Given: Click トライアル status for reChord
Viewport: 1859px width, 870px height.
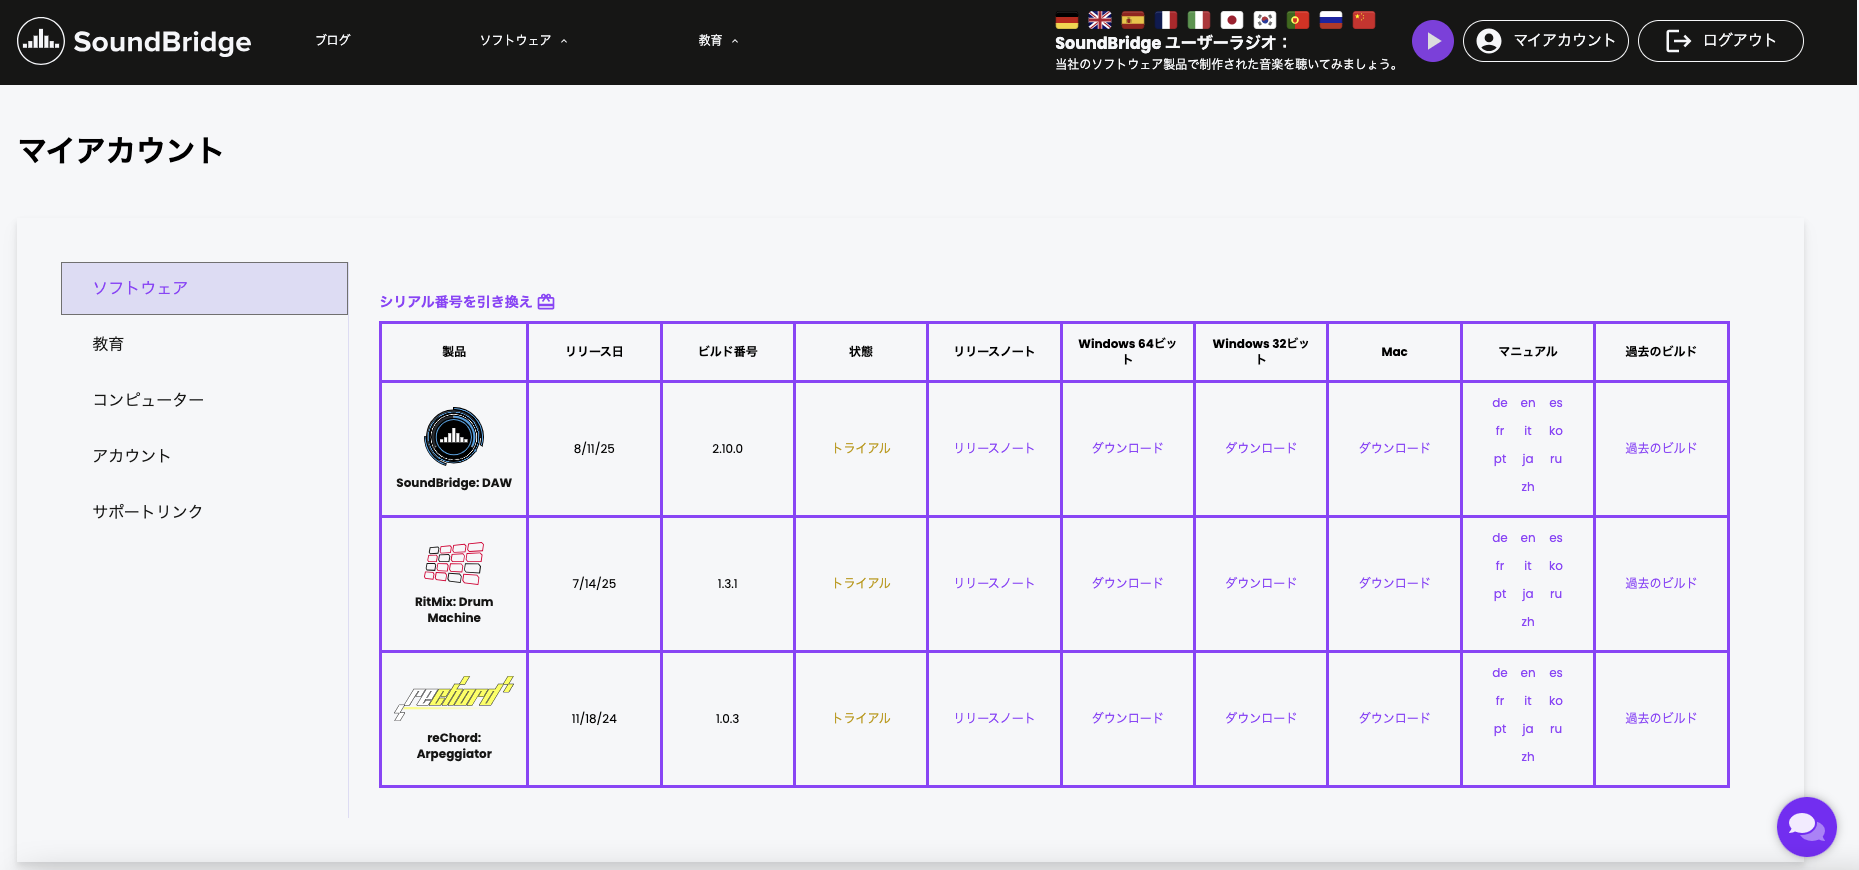Looking at the screenshot, I should 861,718.
